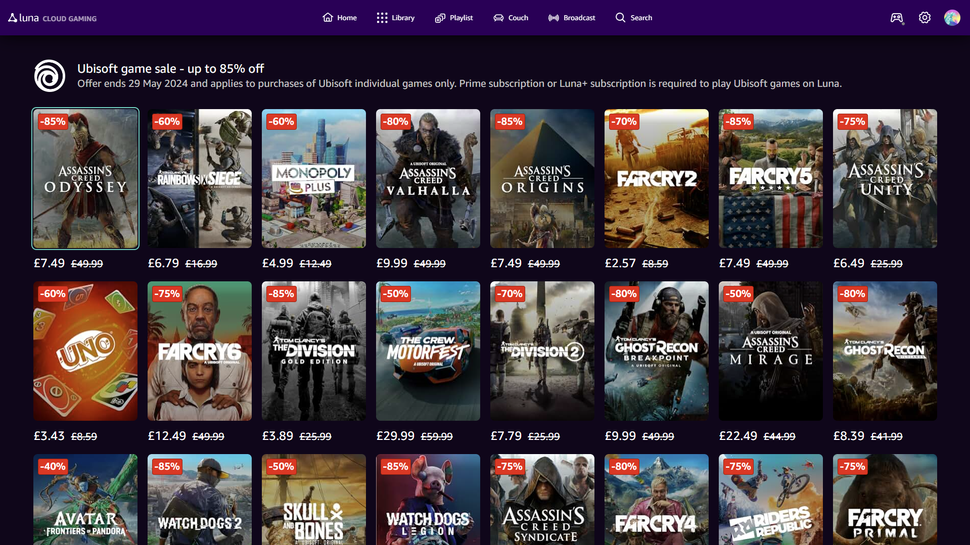Open the controller icon in the header
This screenshot has height=545, width=970.
coord(896,18)
